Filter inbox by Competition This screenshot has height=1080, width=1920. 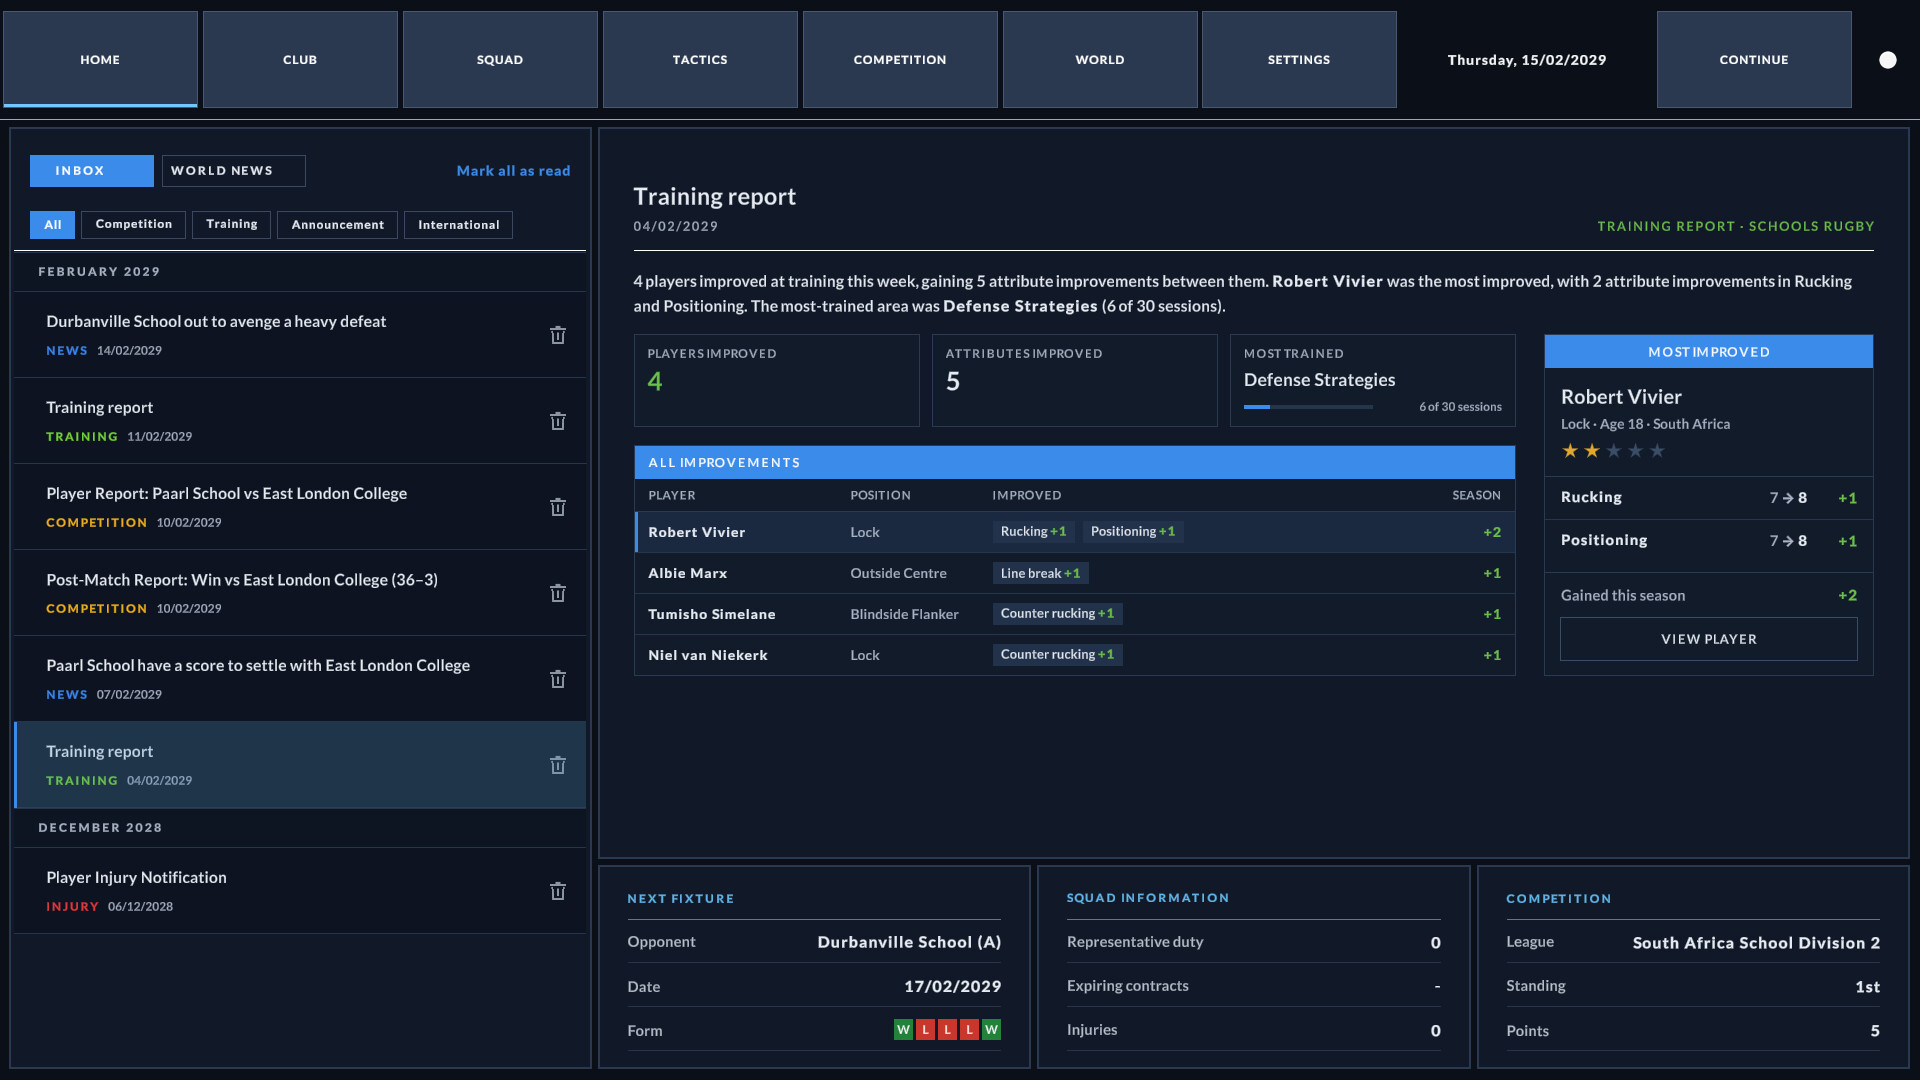(134, 225)
